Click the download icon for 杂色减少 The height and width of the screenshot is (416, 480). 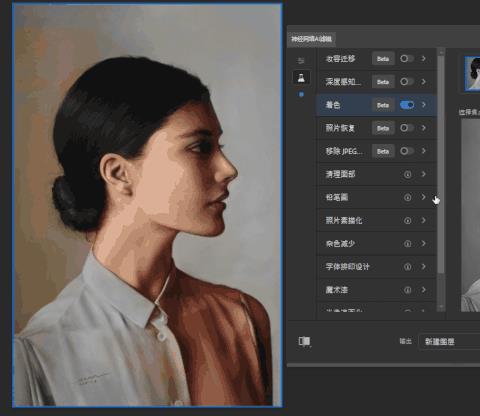pyautogui.click(x=407, y=244)
